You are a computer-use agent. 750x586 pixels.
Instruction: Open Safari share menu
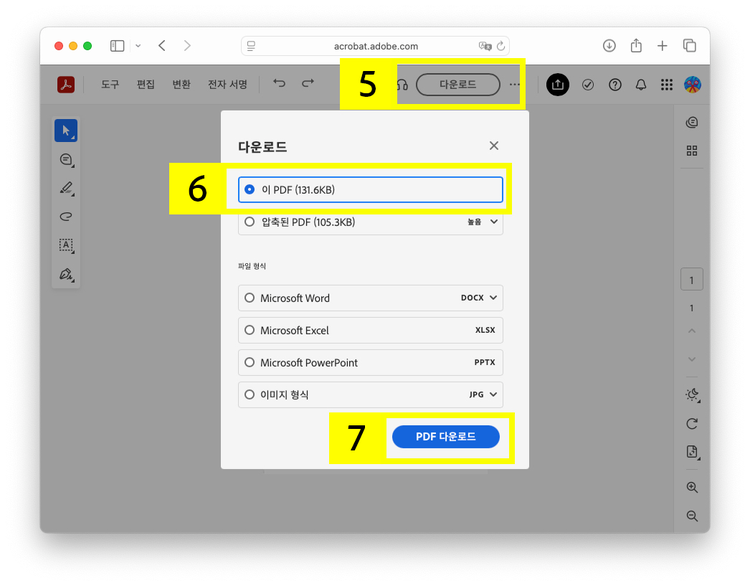[x=636, y=46]
